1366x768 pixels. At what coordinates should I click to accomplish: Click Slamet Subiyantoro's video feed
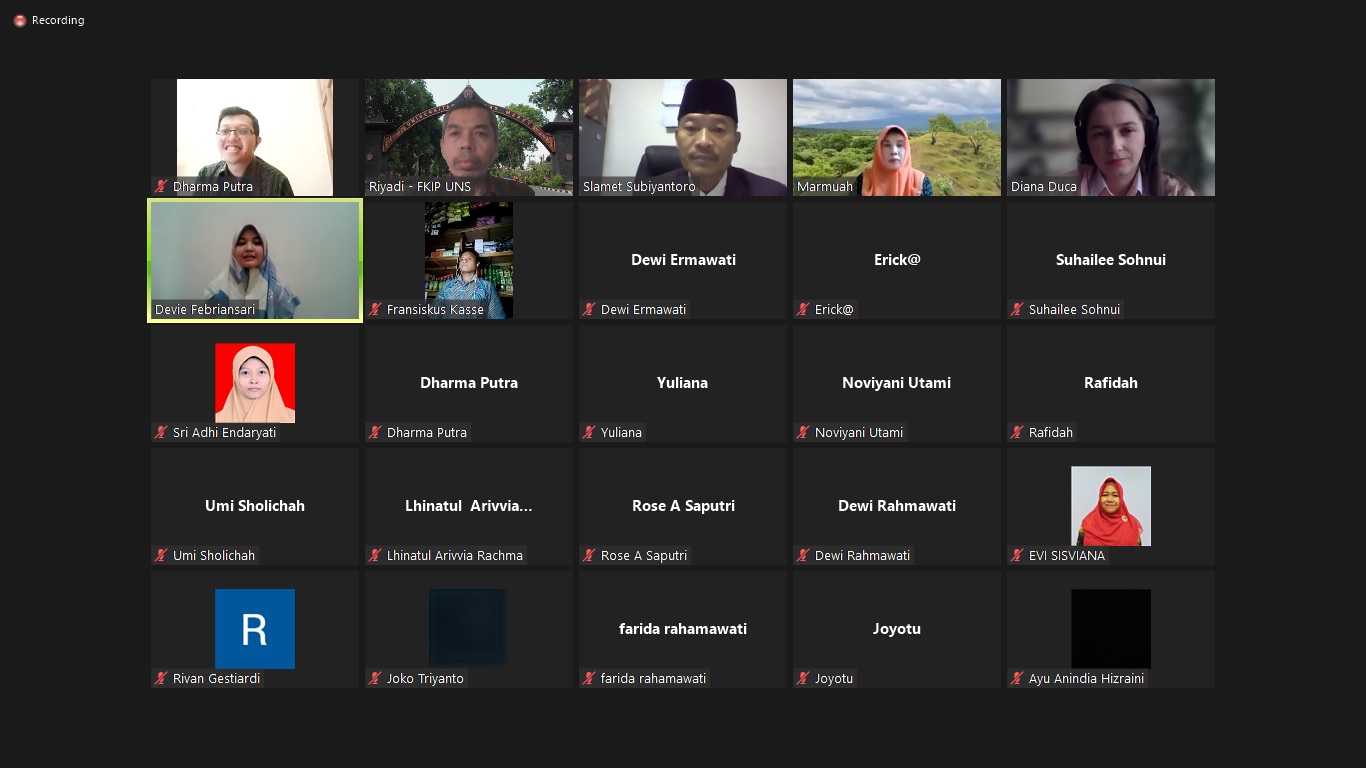[x=682, y=135]
